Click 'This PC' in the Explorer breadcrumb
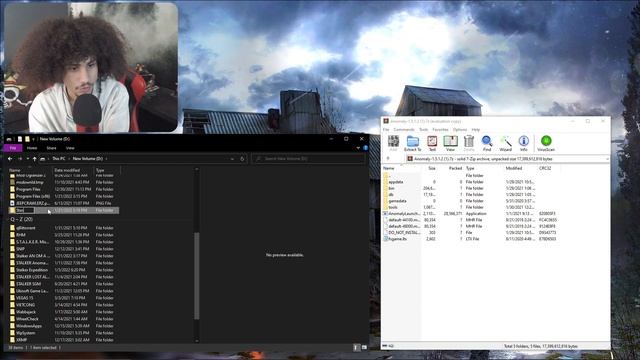 (59, 159)
